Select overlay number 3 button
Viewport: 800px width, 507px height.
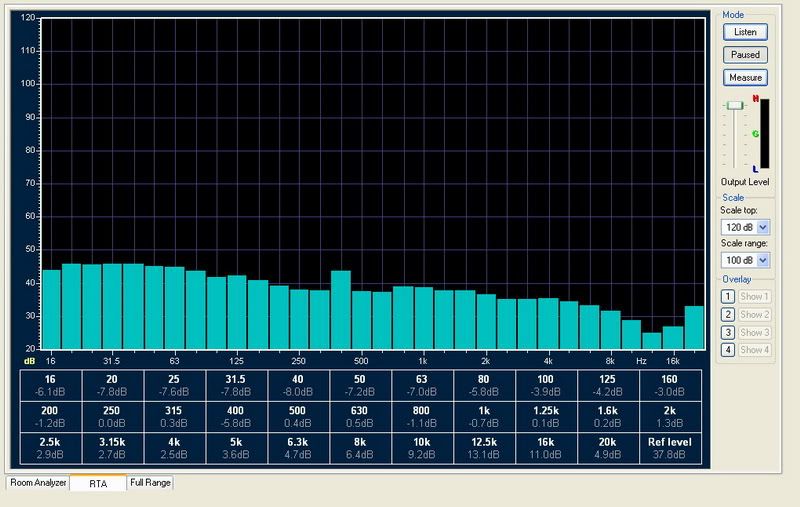click(727, 332)
